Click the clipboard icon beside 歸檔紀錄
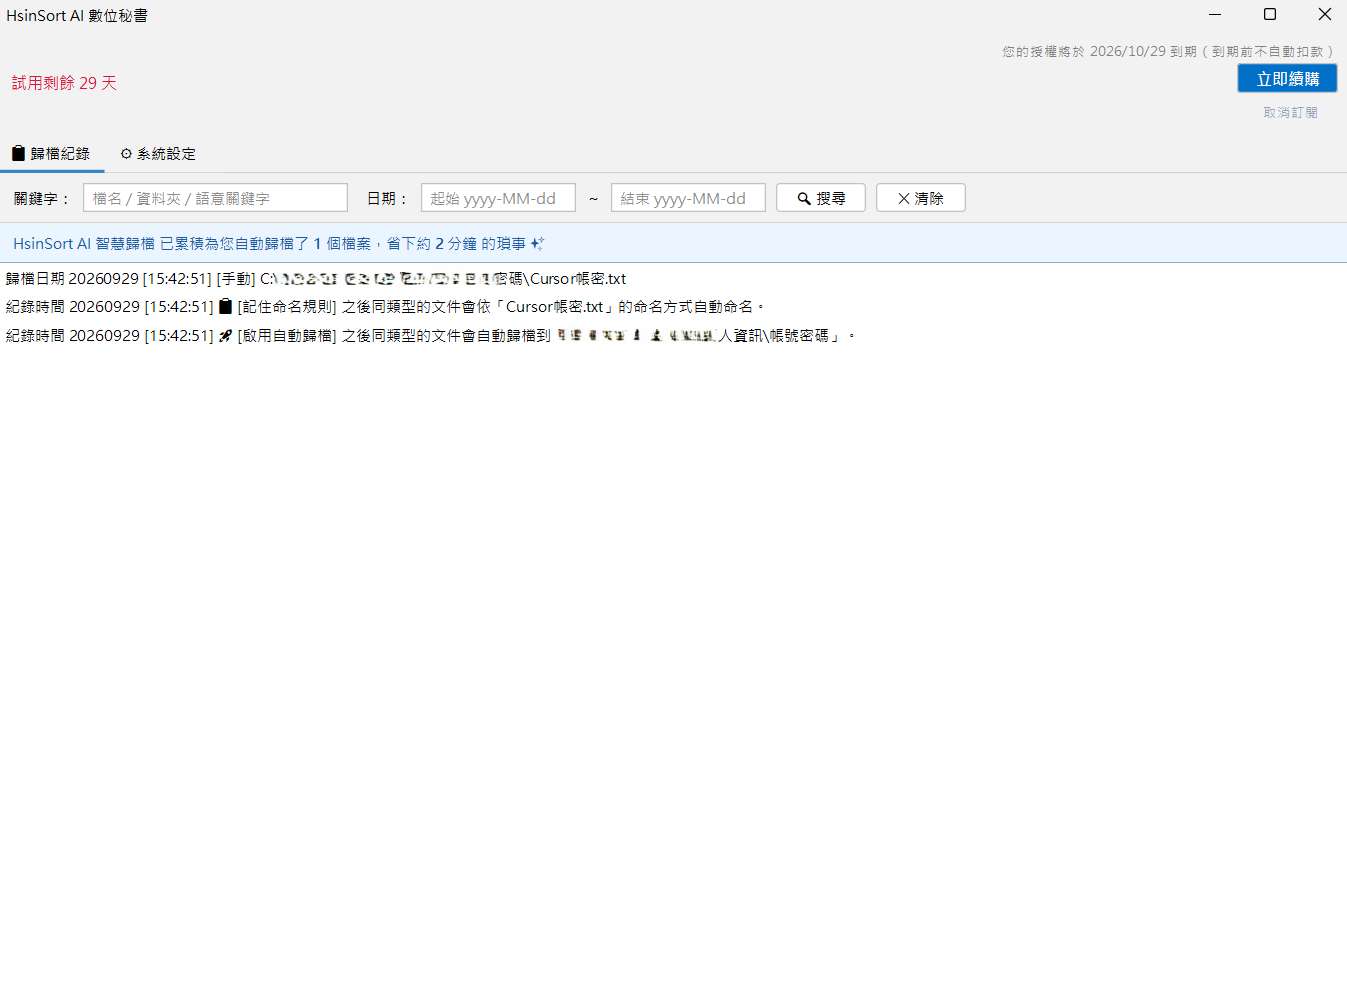This screenshot has height=983, width=1347. [18, 153]
